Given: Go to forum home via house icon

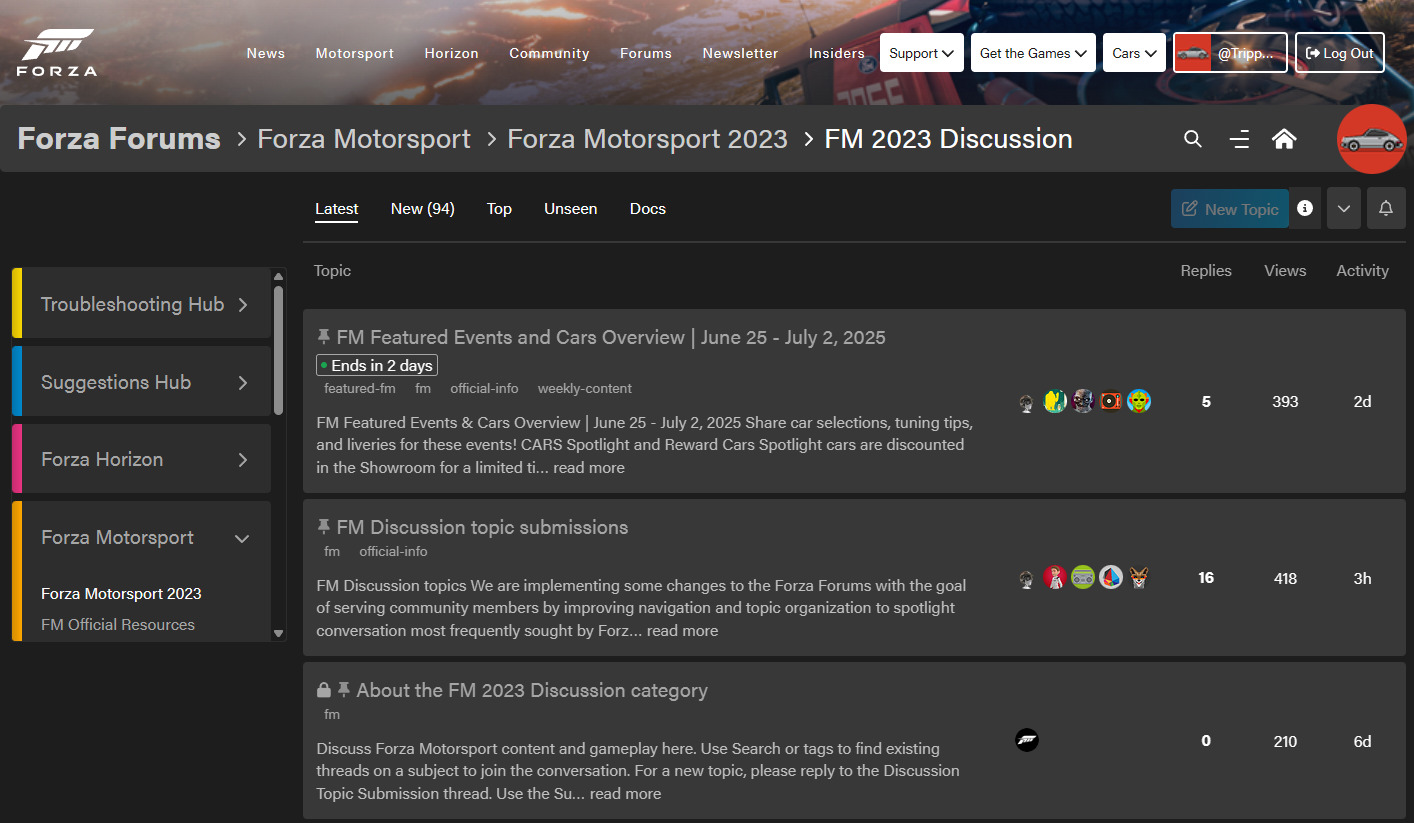Looking at the screenshot, I should pos(1284,139).
